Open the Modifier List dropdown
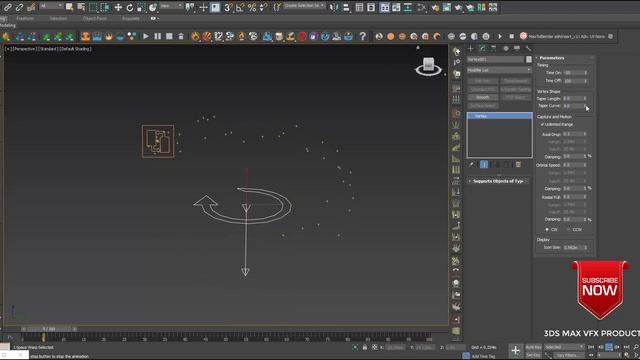Viewport: 640px width, 360px height. point(499,70)
